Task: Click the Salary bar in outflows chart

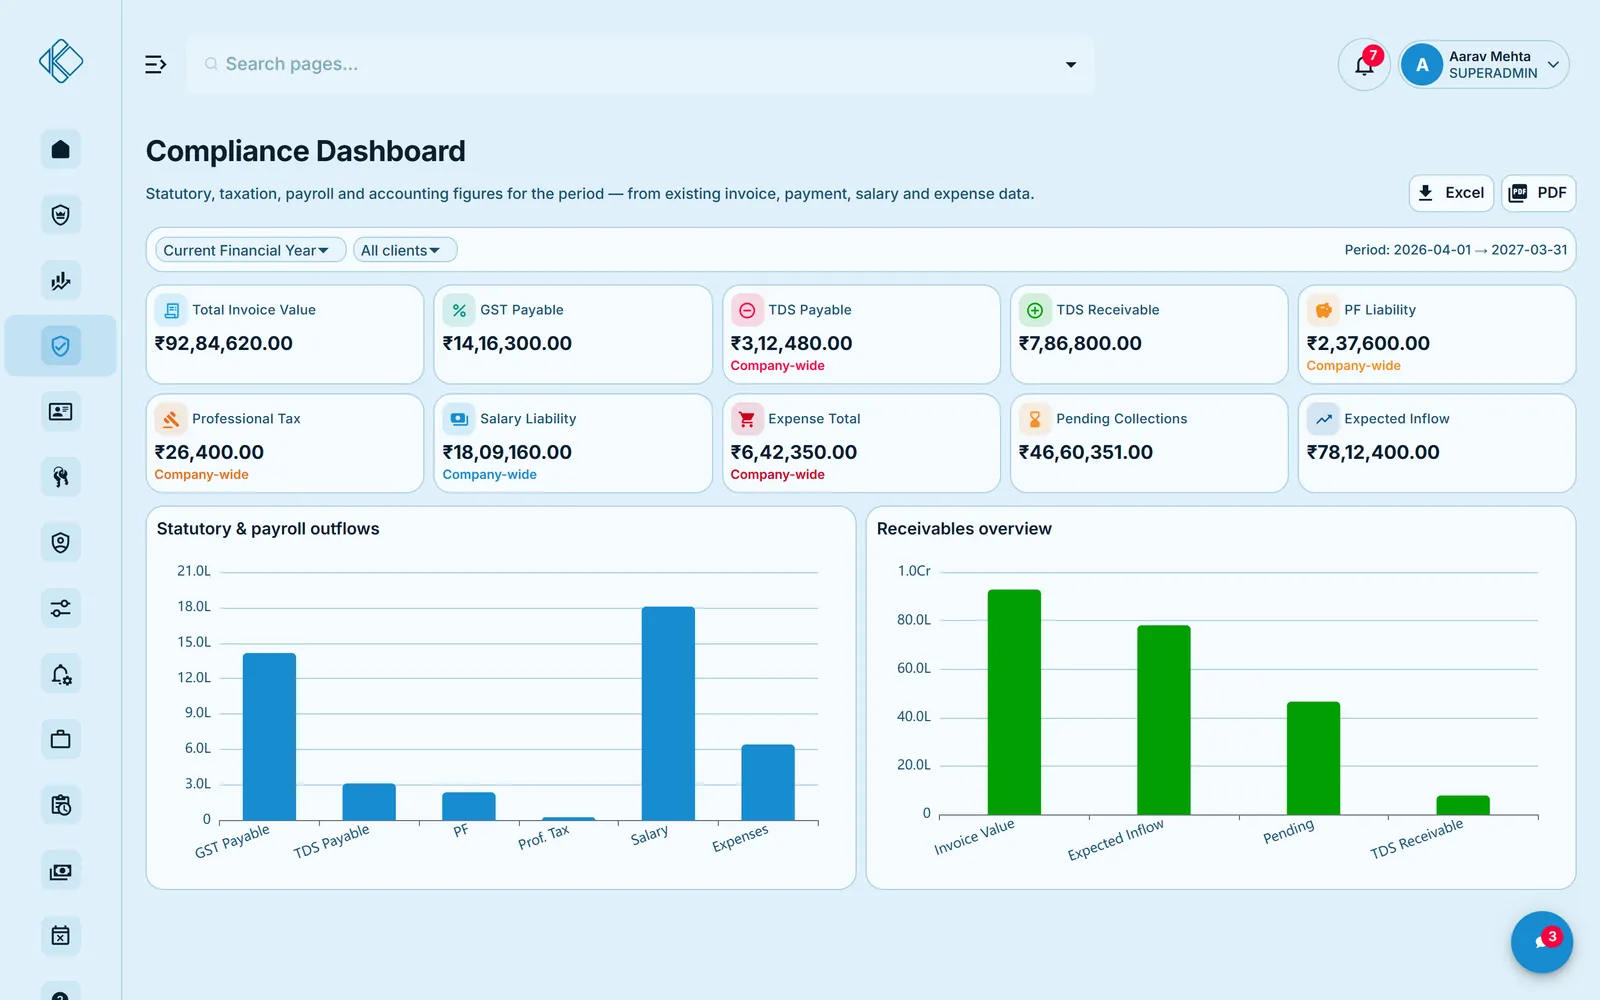Action: 668,713
